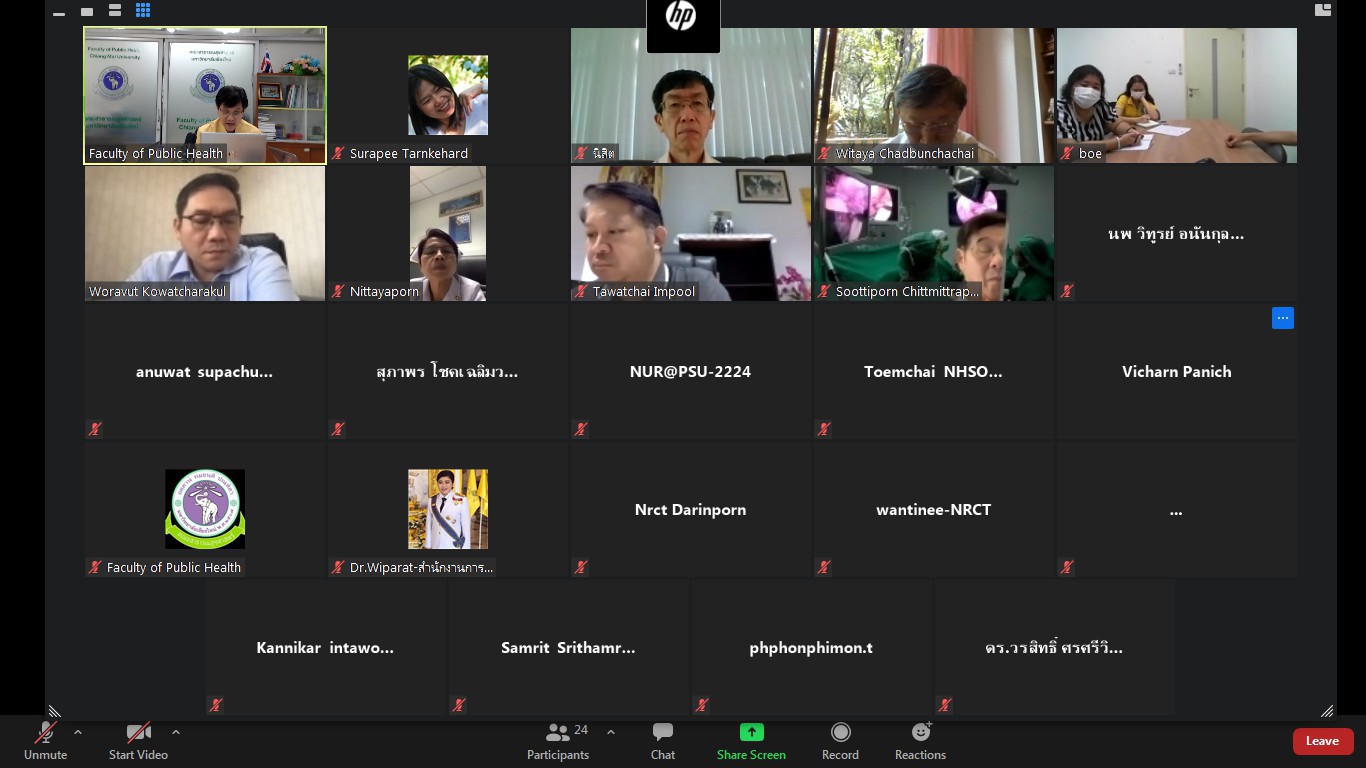Screen dimensions: 1366x768
Task: Select the Toemchai NHSO... participant tile
Action: [x=933, y=371]
